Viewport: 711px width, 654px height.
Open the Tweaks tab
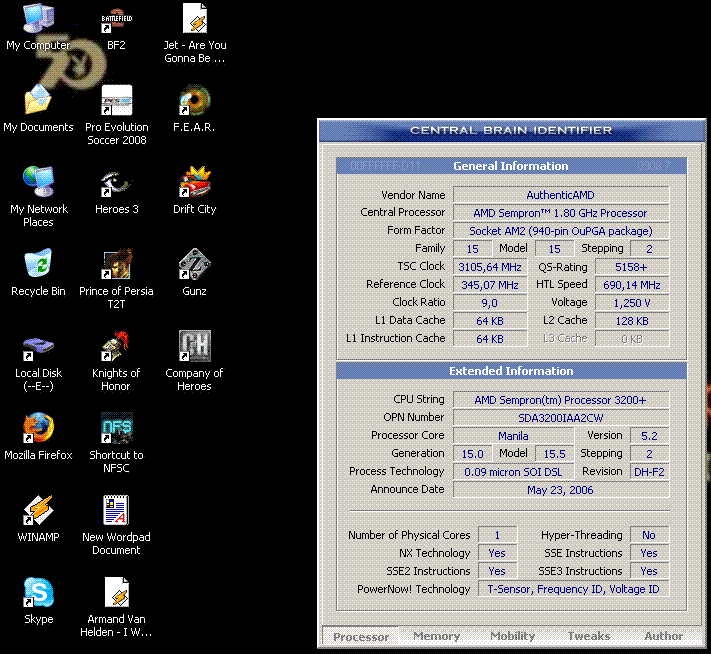(588, 636)
